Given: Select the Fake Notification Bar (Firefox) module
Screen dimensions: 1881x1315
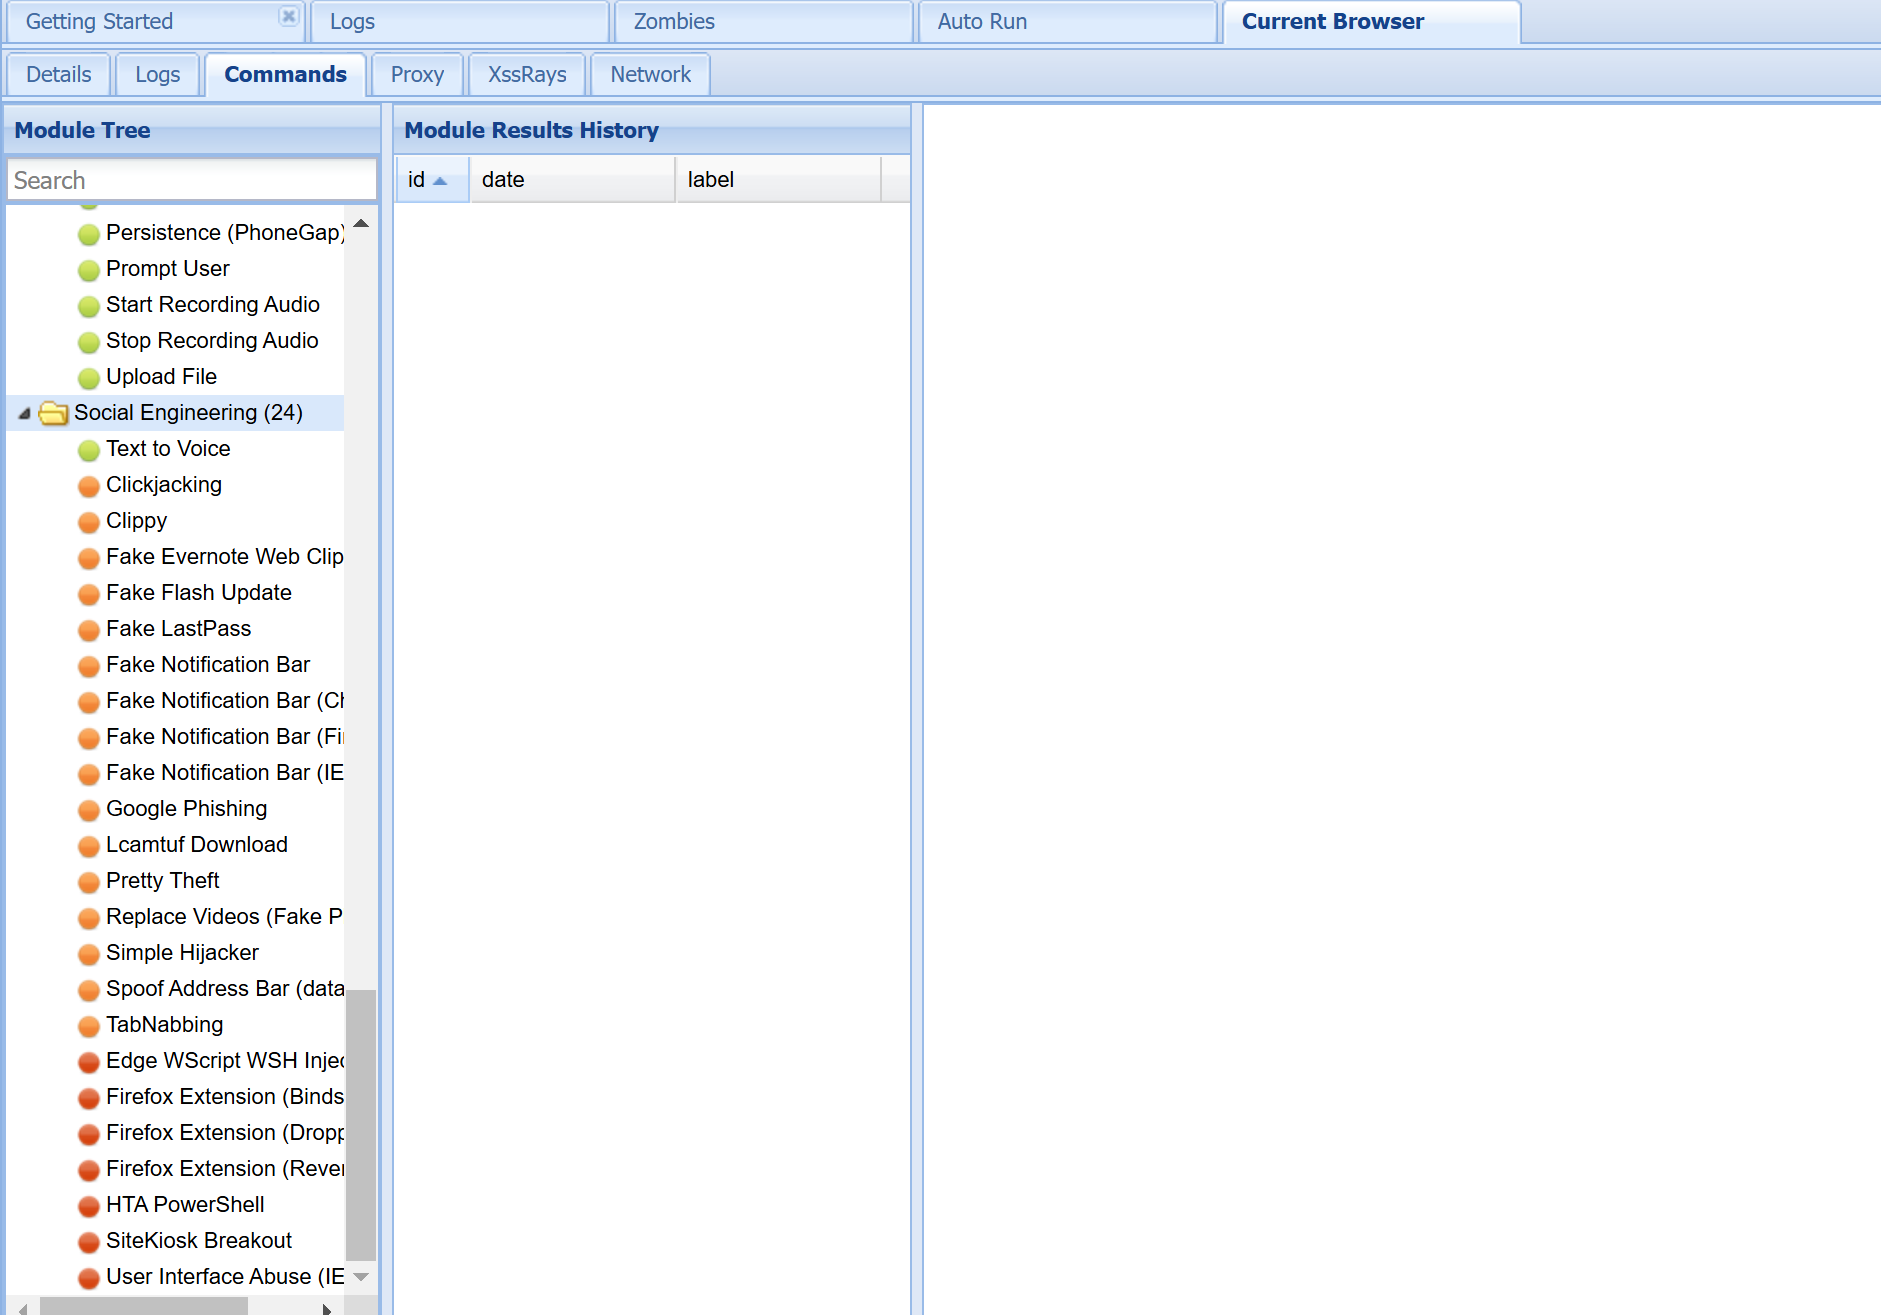Looking at the screenshot, I should click(225, 737).
